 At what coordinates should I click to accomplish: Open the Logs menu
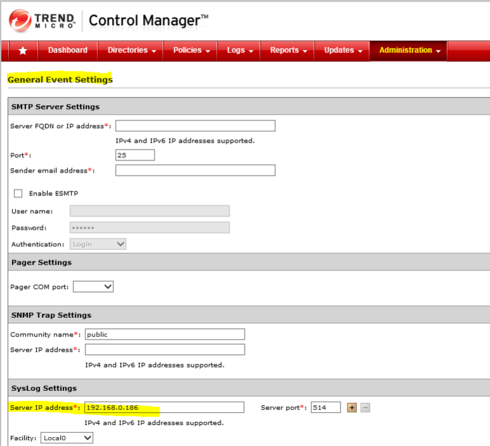coord(240,50)
